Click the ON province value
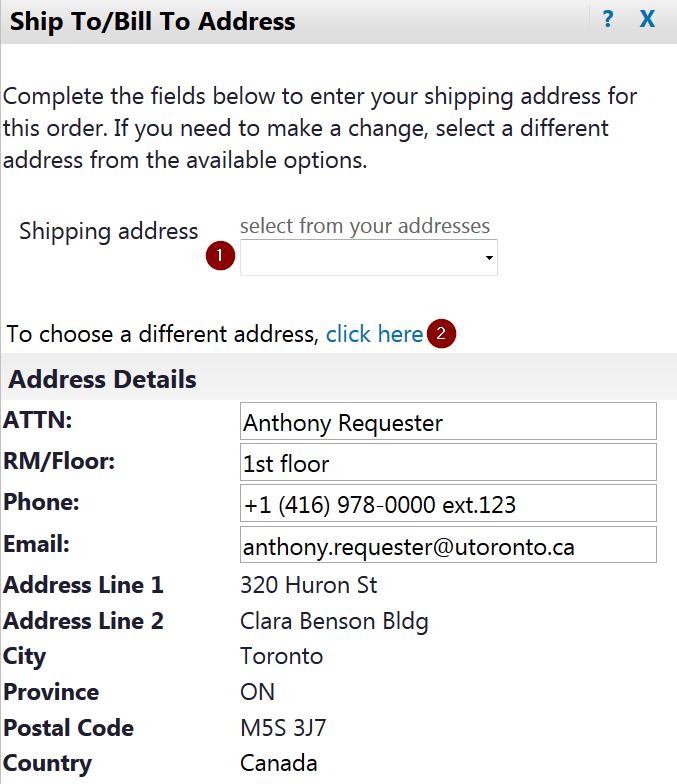The height and width of the screenshot is (784, 677). (x=257, y=692)
